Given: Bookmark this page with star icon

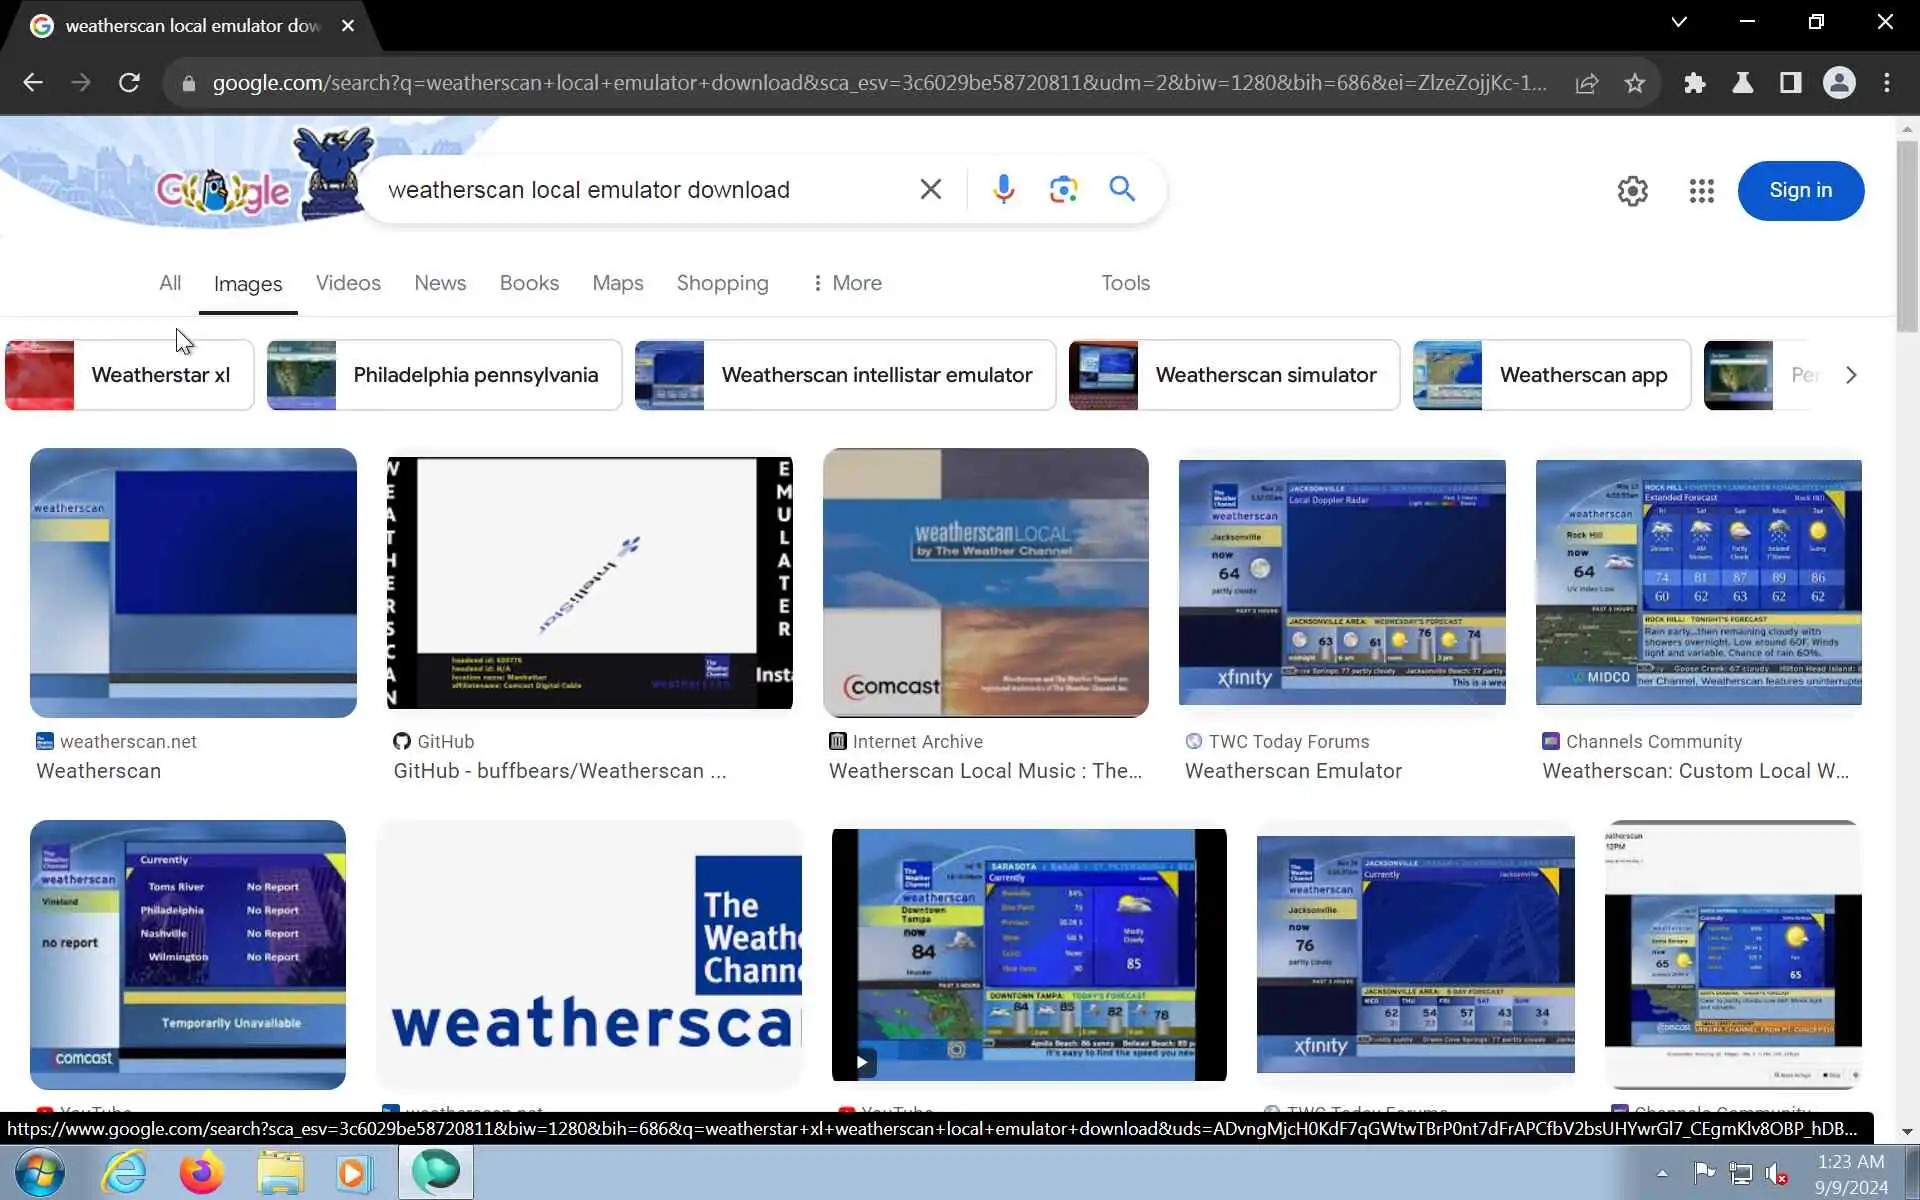Looking at the screenshot, I should coord(1635,83).
